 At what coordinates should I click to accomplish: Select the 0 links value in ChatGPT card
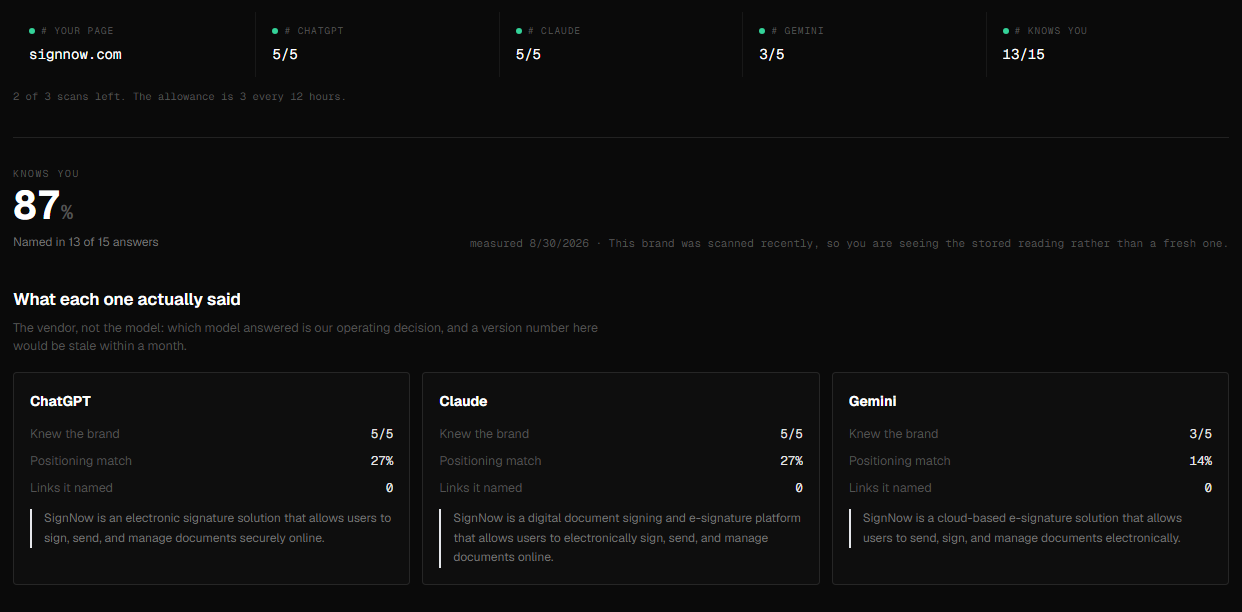(389, 488)
